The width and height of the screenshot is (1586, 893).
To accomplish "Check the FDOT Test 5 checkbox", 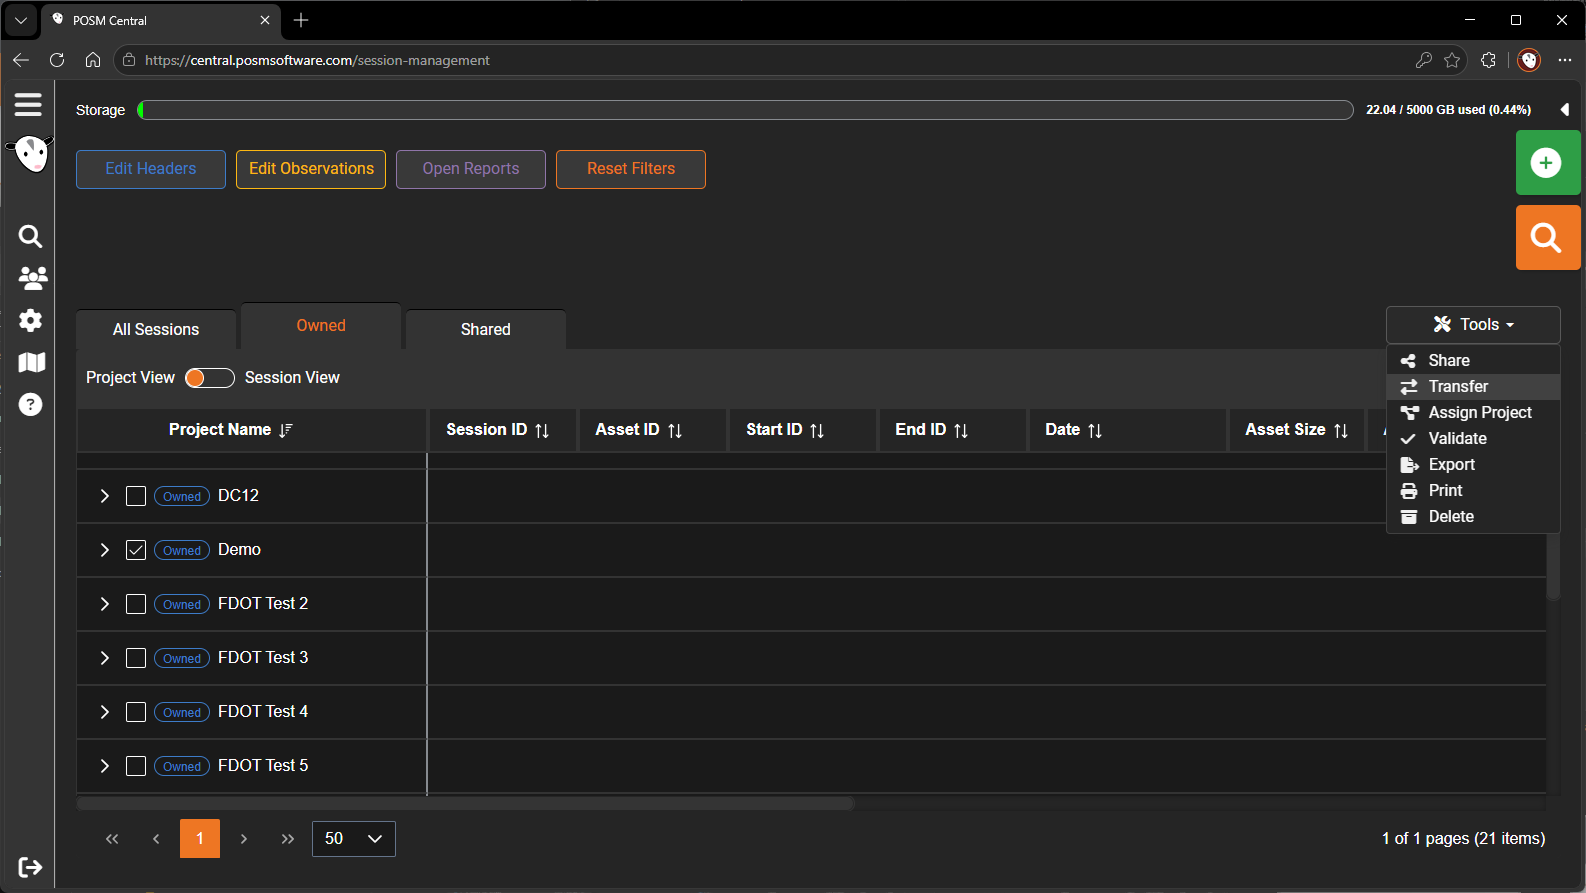I will [136, 766].
